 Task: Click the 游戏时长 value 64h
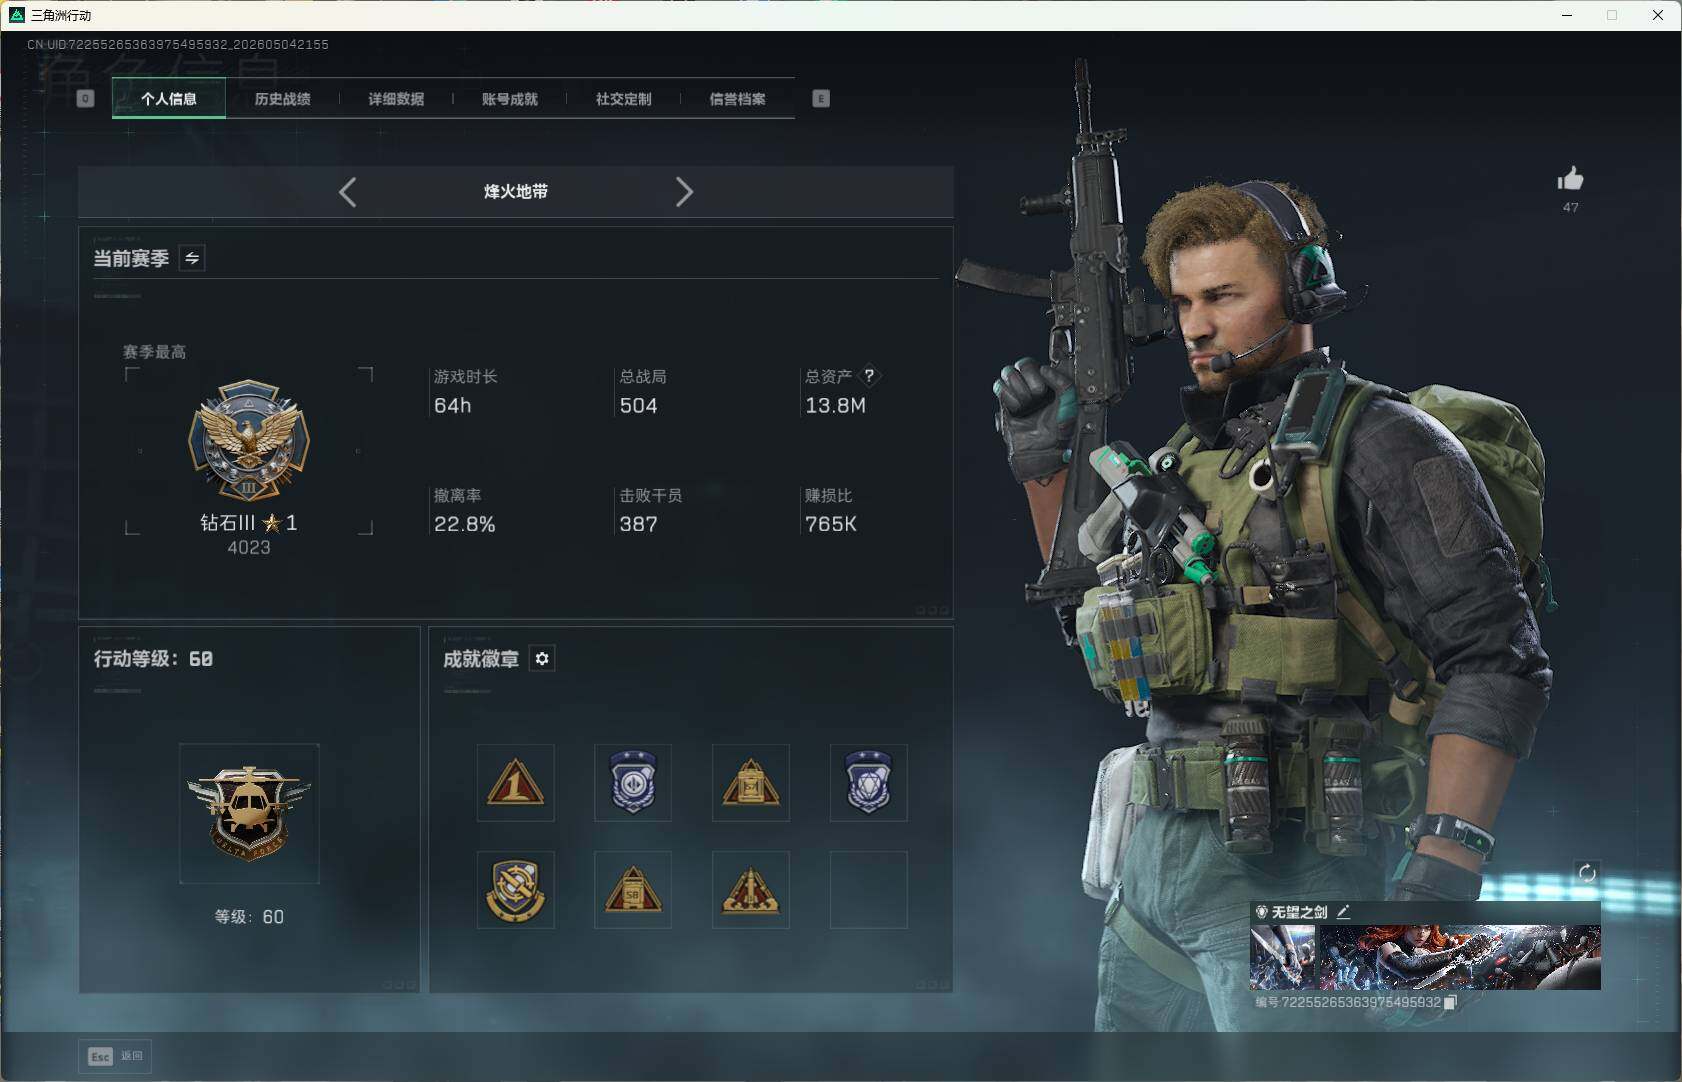pyautogui.click(x=452, y=405)
